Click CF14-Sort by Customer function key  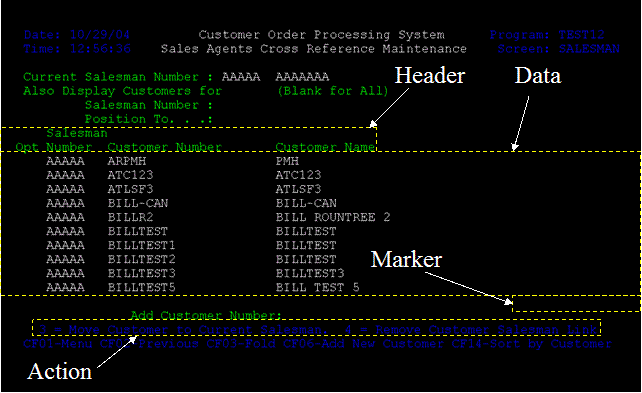coord(532,343)
